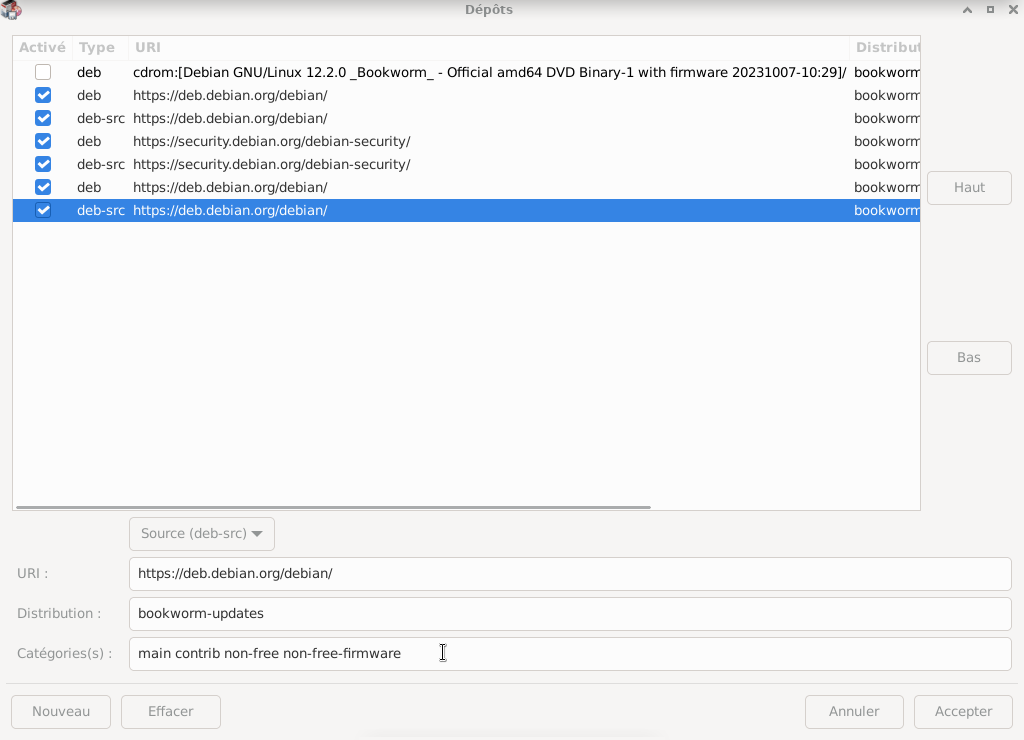Cancel changes with Annuler
This screenshot has width=1024, height=740.
point(854,711)
